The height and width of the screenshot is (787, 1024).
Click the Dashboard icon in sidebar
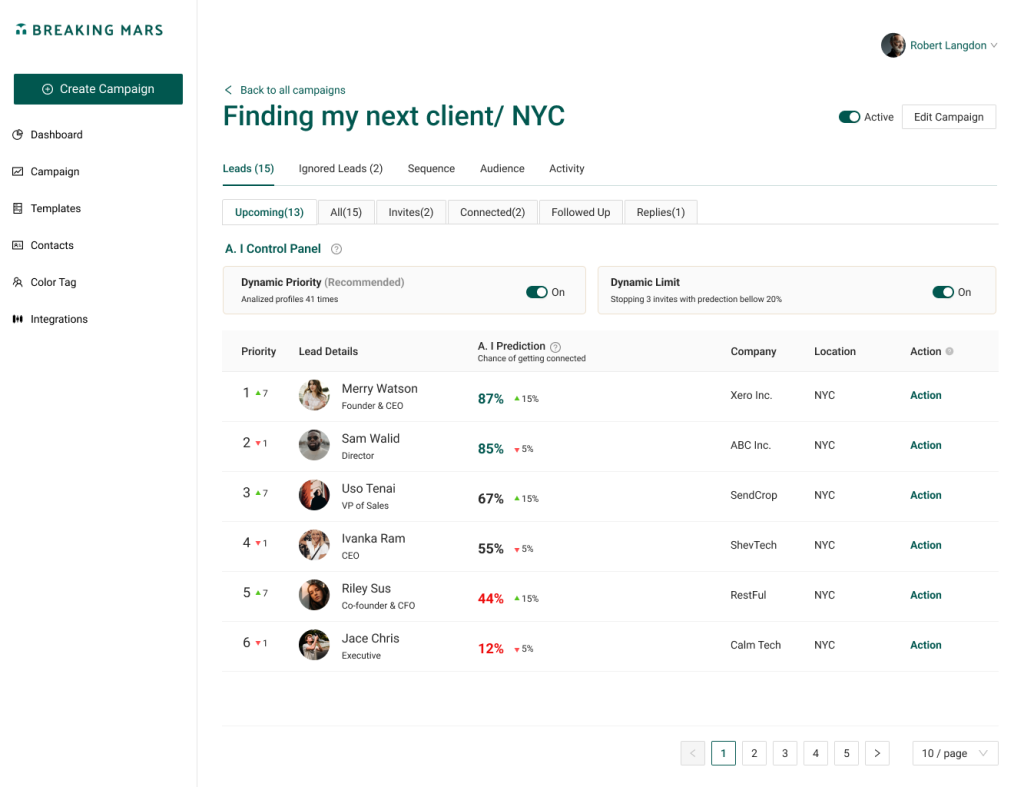18,135
